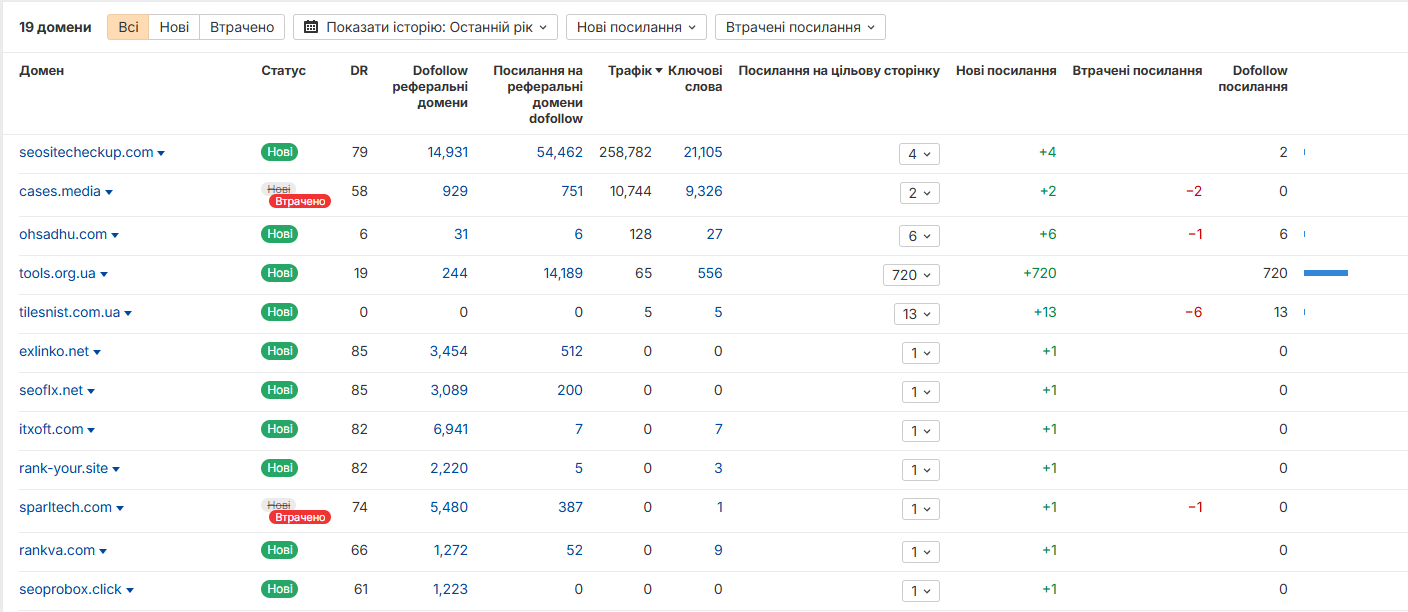Open the Втрачені посилання filter dropdown

(x=800, y=27)
